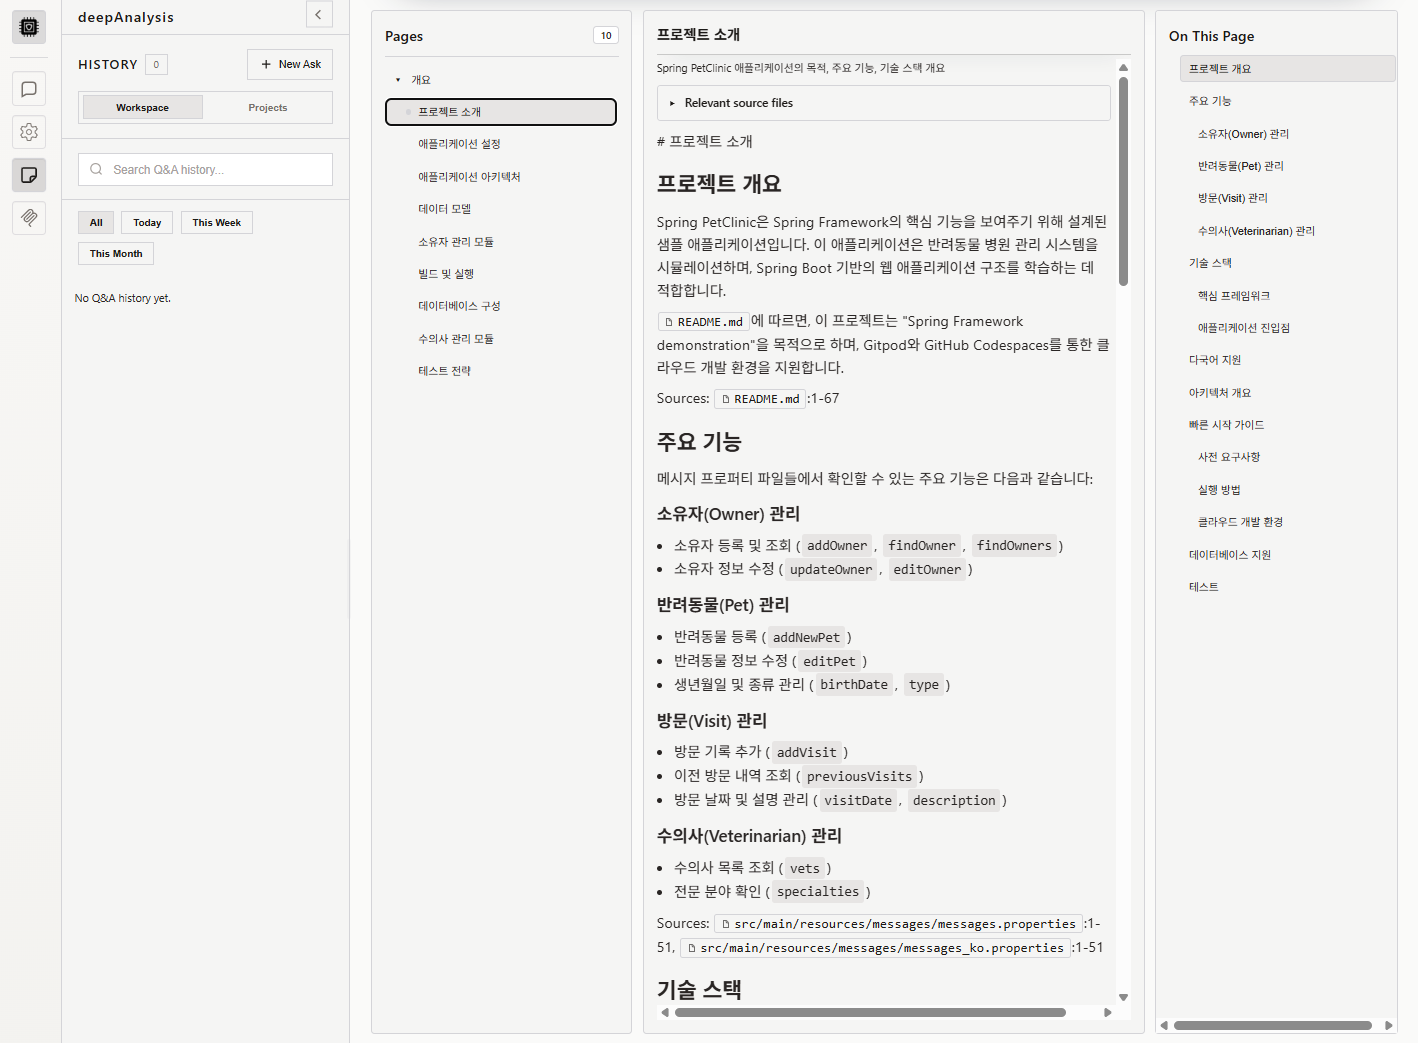Image resolution: width=1418 pixels, height=1043 pixels.
Task: Click content horizontal scrollbar thumb
Action: 870,1012
